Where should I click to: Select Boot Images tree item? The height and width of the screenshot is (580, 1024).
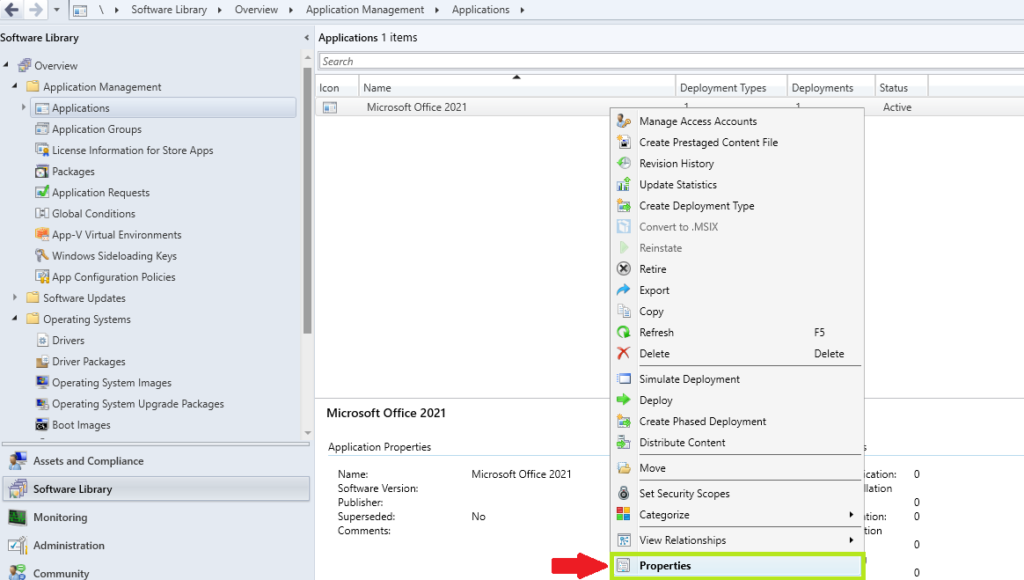click(x=81, y=425)
